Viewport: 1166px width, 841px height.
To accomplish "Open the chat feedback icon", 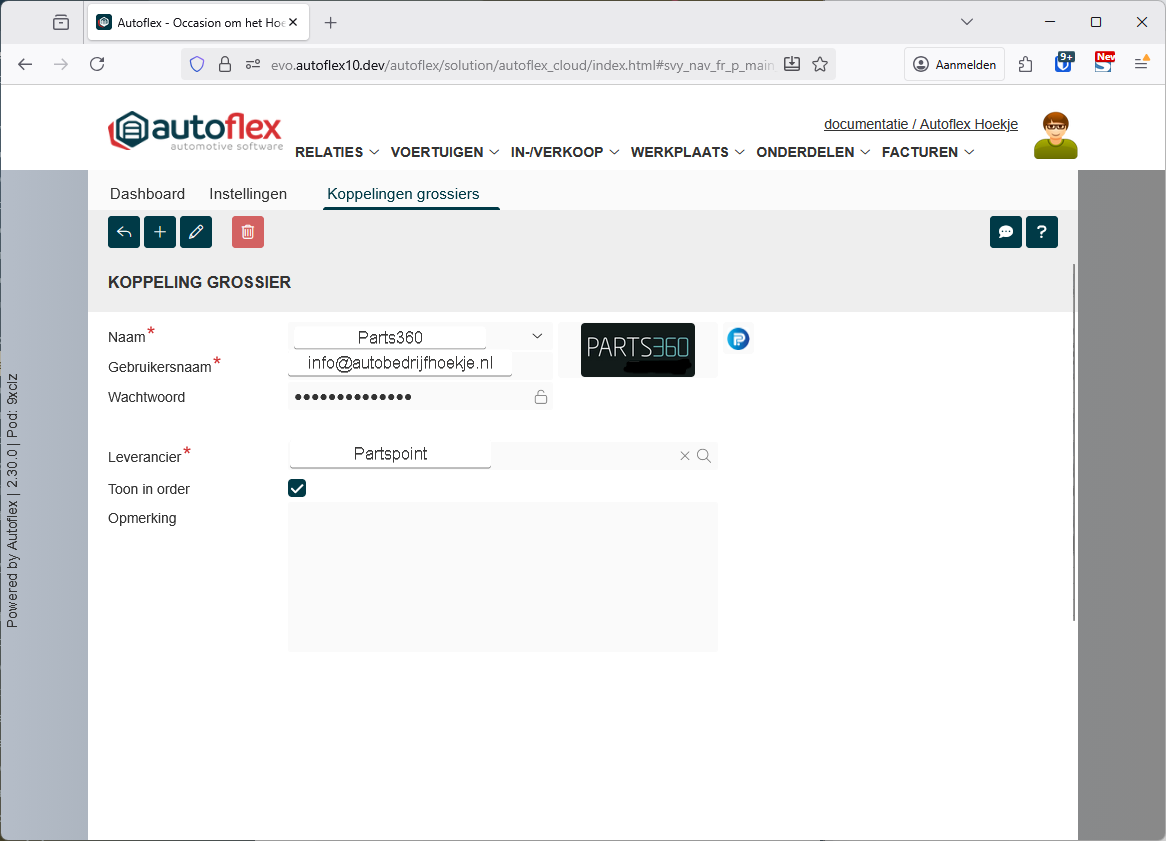I will click(1006, 232).
